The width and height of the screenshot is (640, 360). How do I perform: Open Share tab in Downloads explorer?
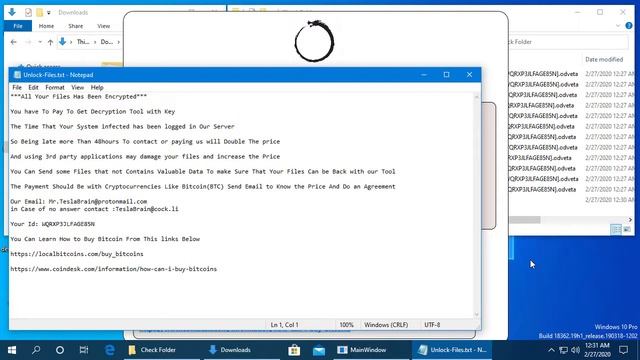coord(76,26)
